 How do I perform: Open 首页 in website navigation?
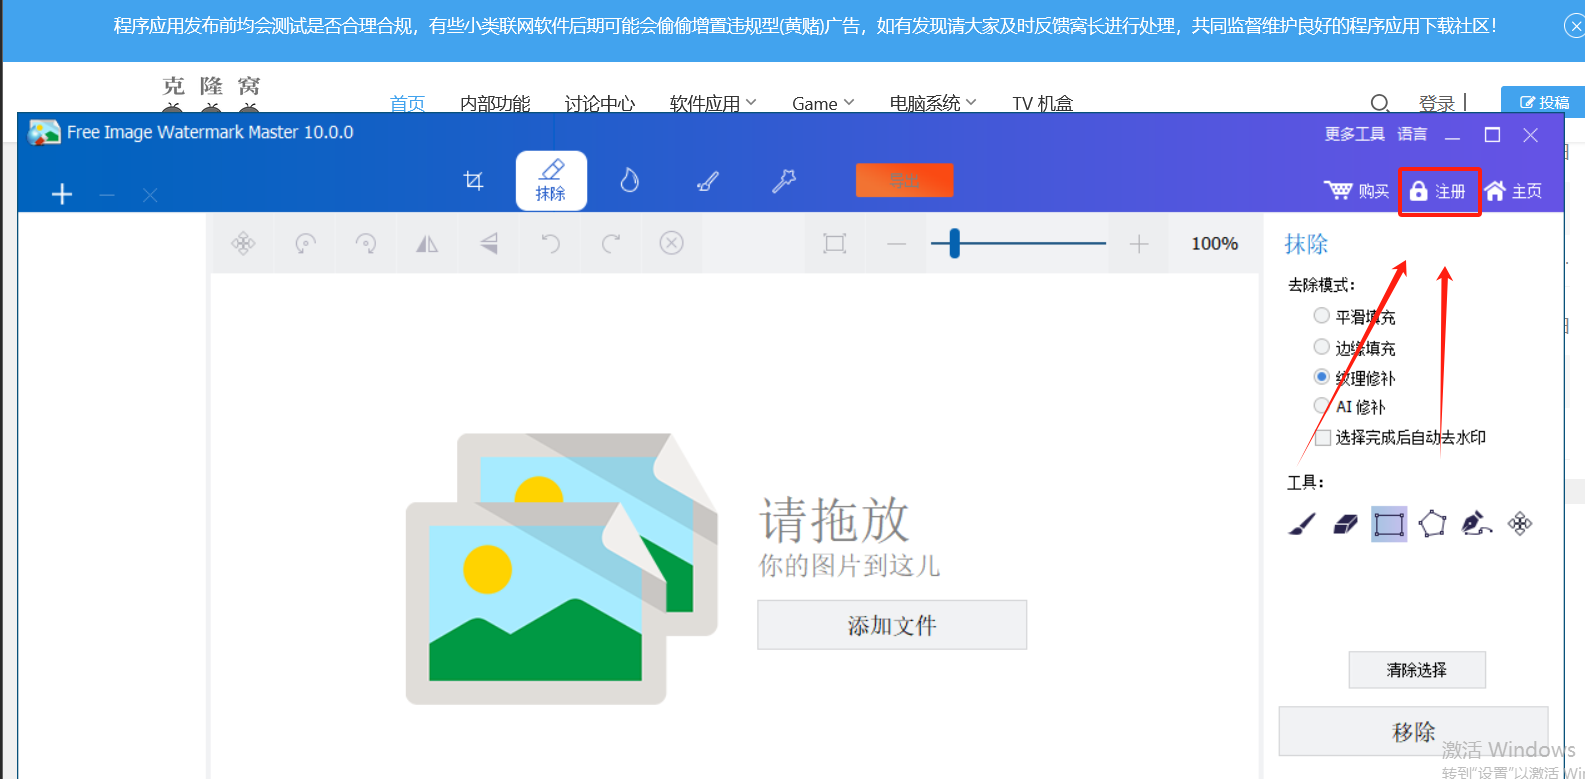click(407, 103)
